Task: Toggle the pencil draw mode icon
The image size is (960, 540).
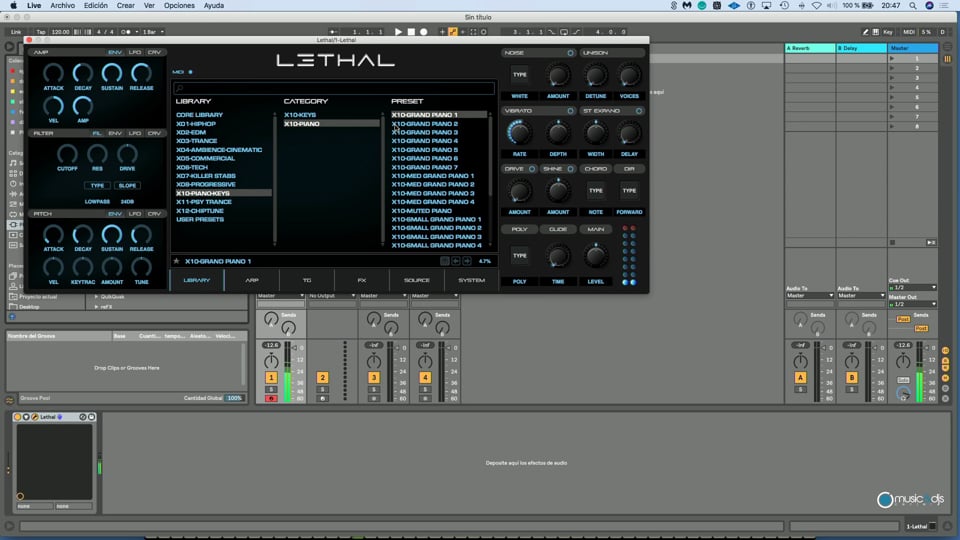Action: pyautogui.click(x=865, y=32)
